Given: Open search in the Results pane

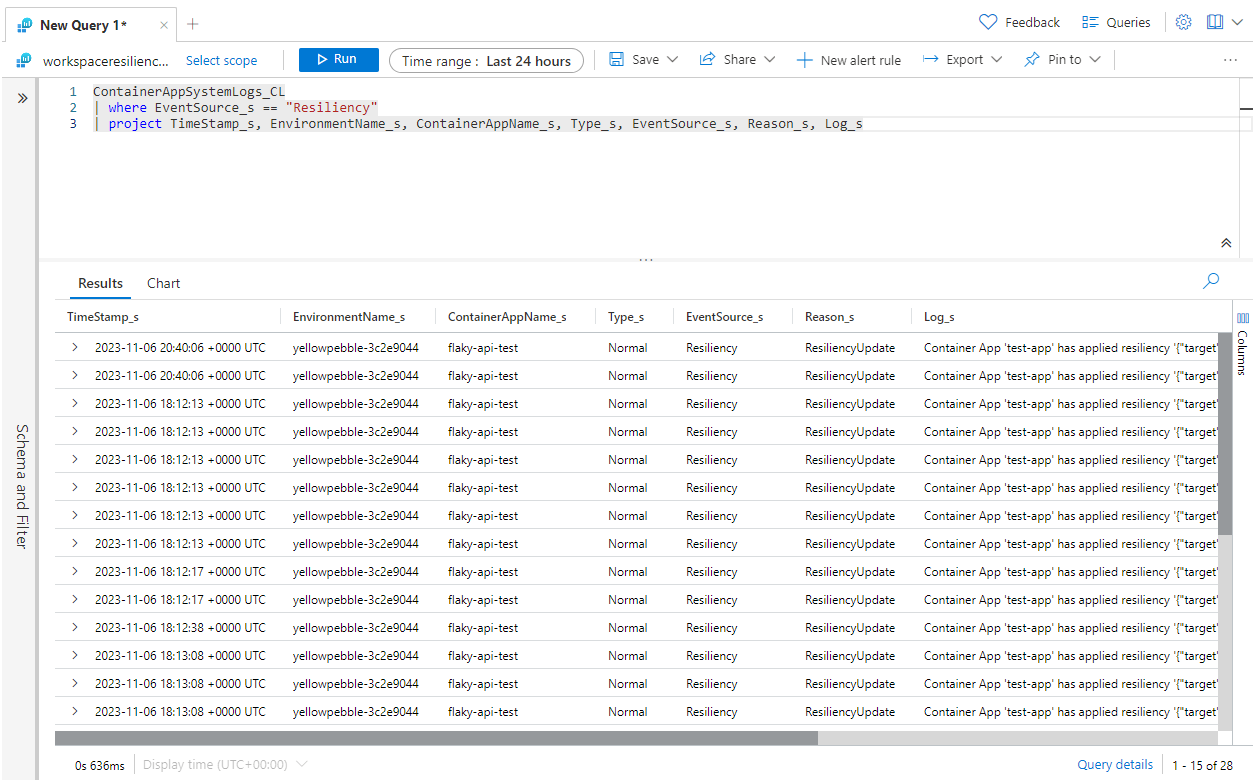Looking at the screenshot, I should tap(1210, 281).
